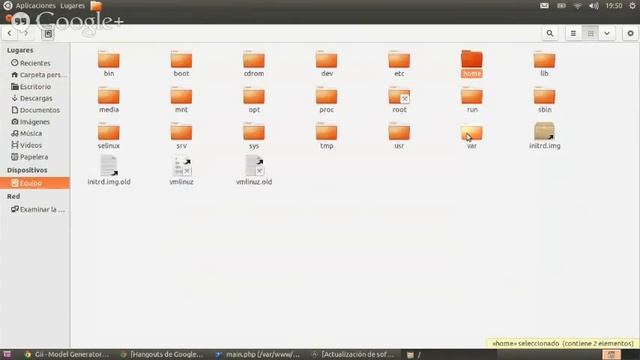This screenshot has width=640, height=360.
Task: Open the bin folder
Action: [109, 64]
